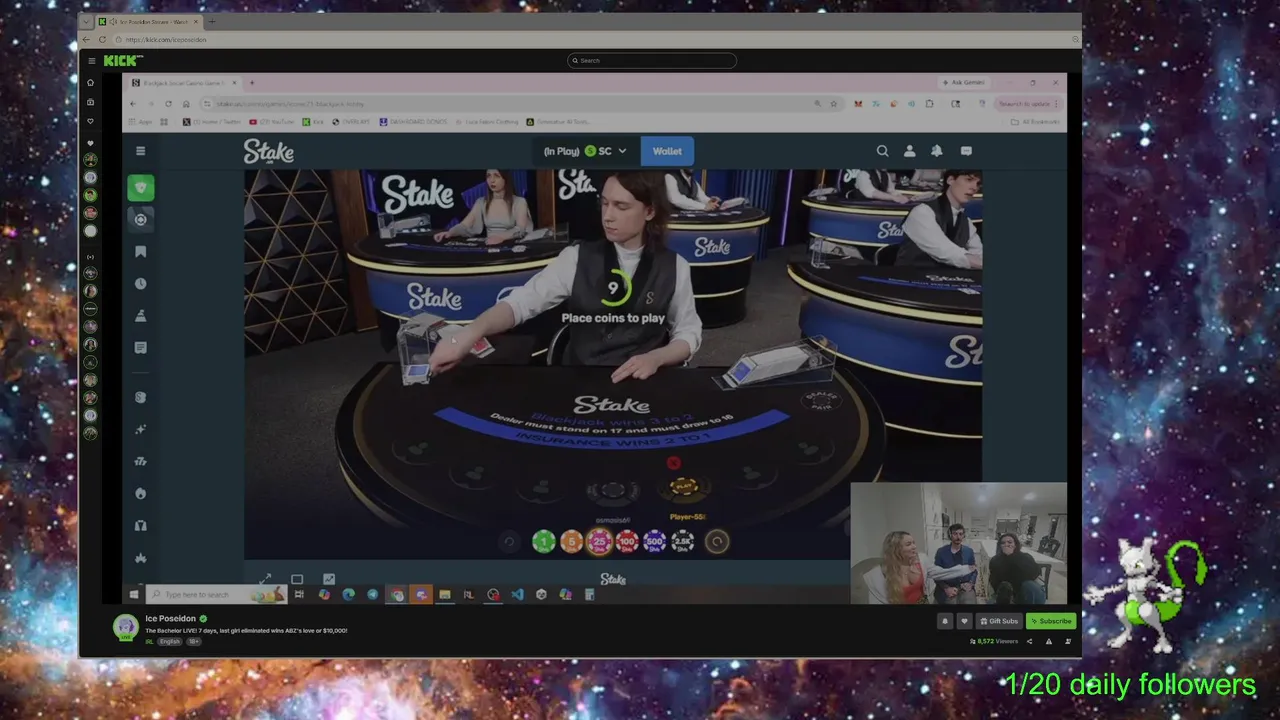
Task: Open the Extensions puzzle icon
Action: pyautogui.click(x=929, y=103)
